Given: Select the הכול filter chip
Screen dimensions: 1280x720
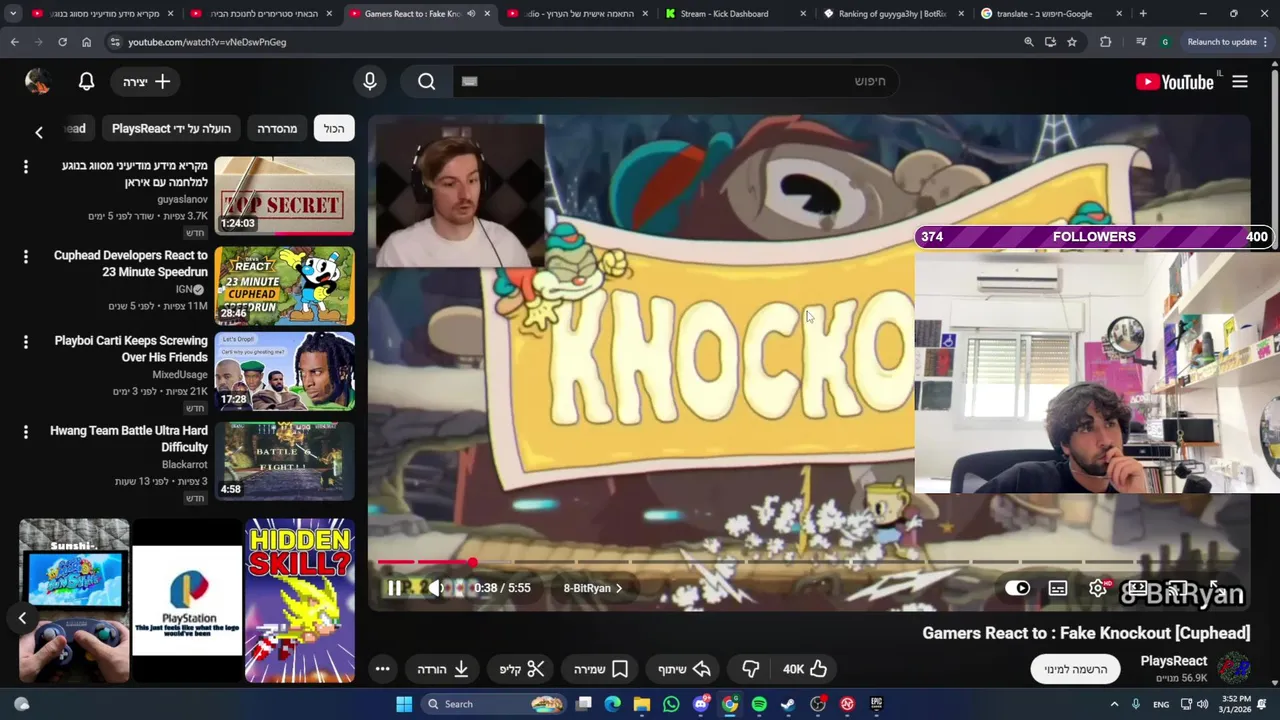Looking at the screenshot, I should click(x=334, y=128).
